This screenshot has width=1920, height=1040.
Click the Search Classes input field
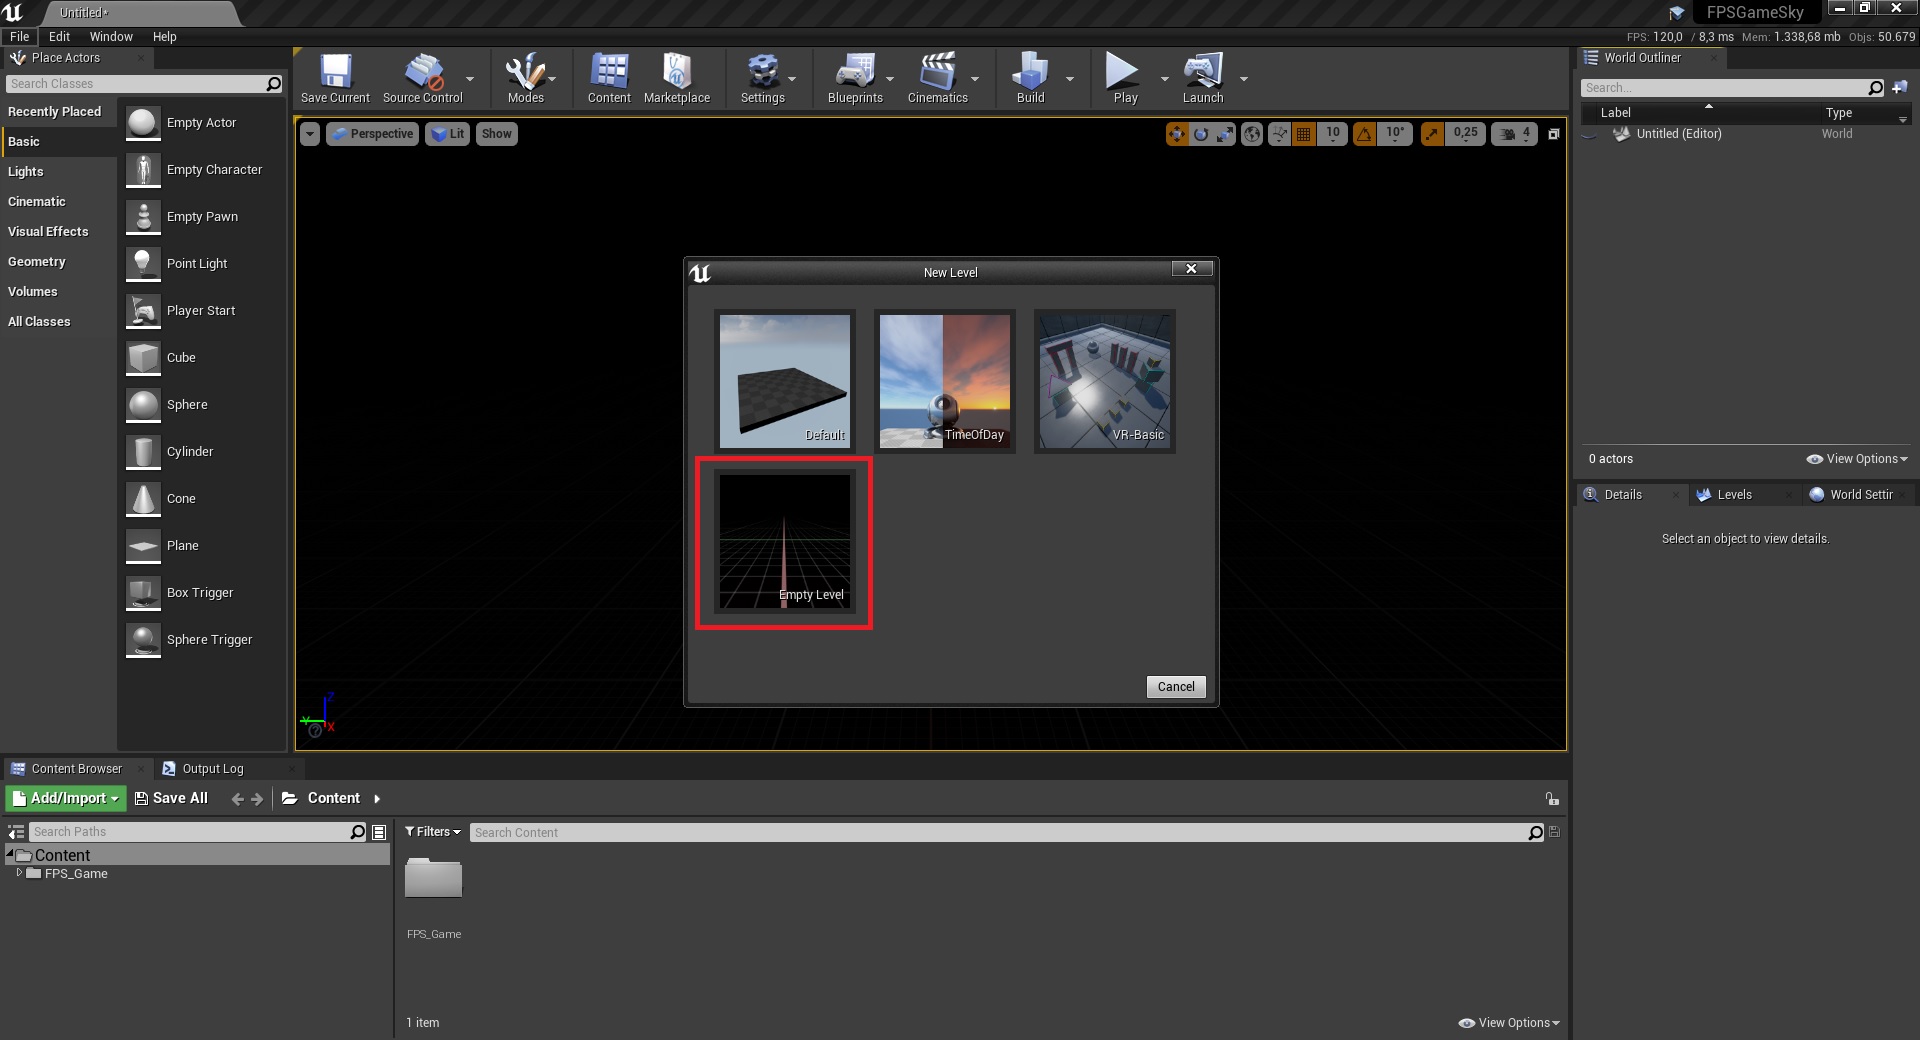click(x=135, y=84)
